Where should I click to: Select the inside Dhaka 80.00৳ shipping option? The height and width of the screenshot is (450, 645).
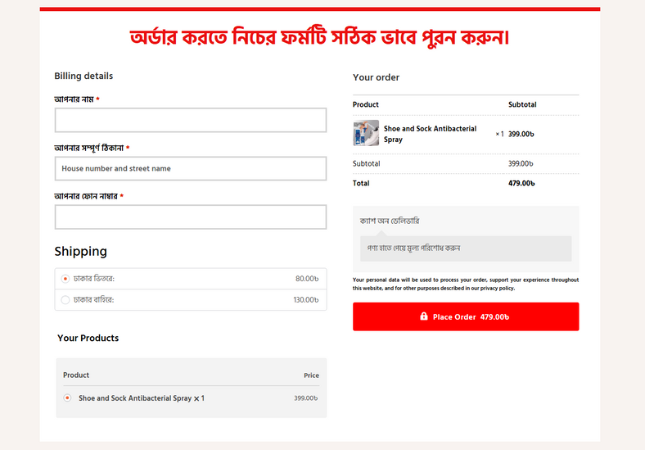(x=66, y=279)
